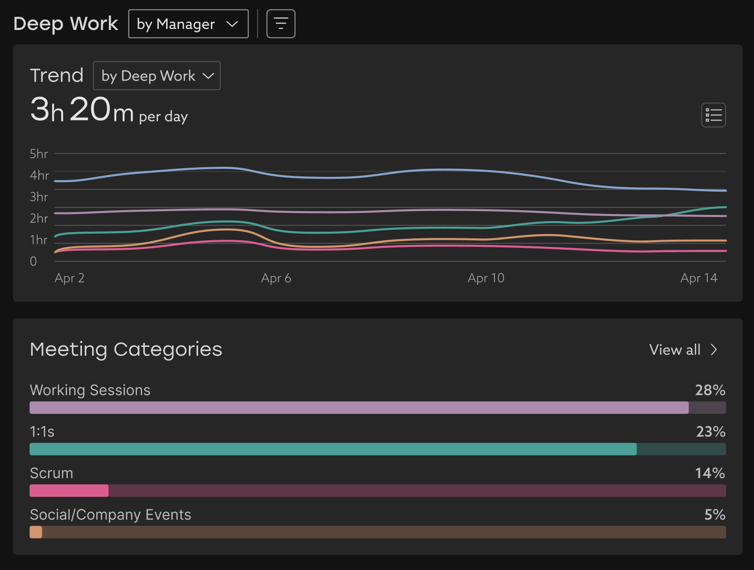Click the 3h 20m per day summary

click(109, 110)
